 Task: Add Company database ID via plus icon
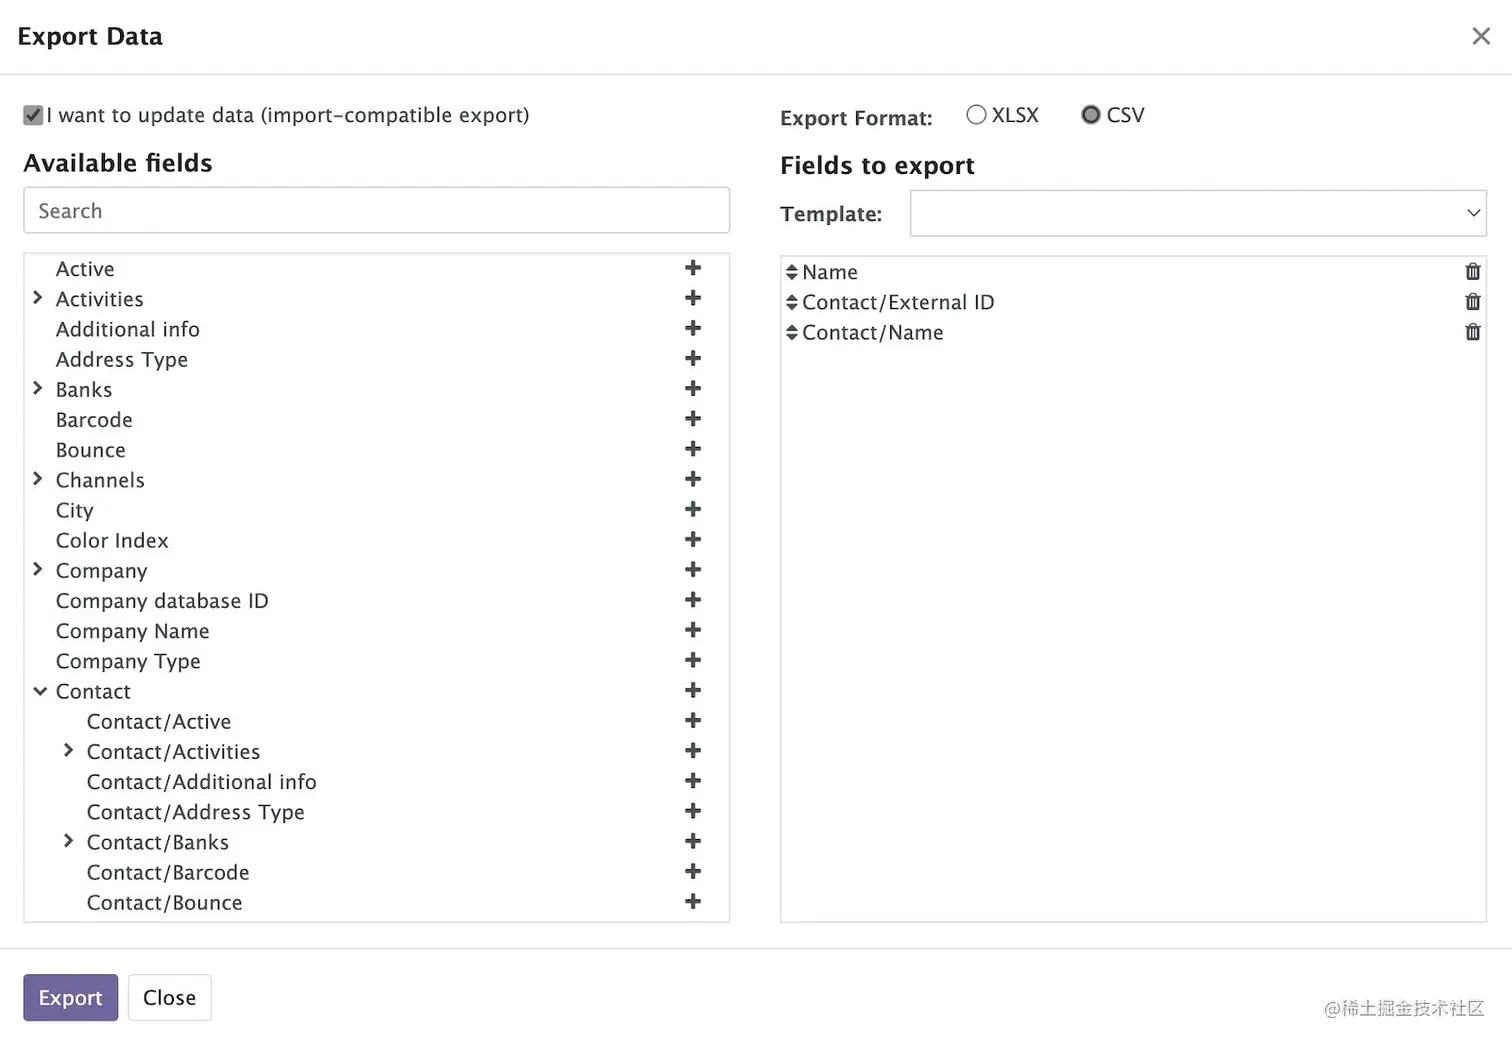[693, 600]
